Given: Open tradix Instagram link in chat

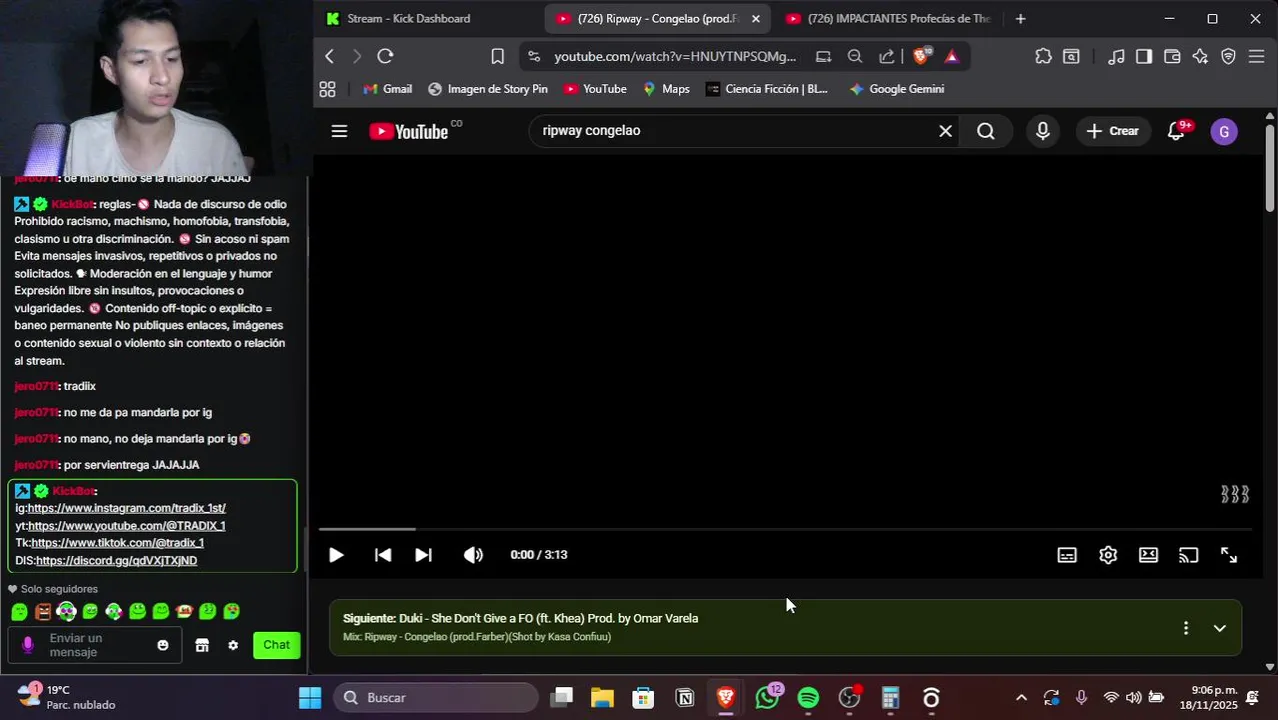Looking at the screenshot, I should tap(127, 508).
